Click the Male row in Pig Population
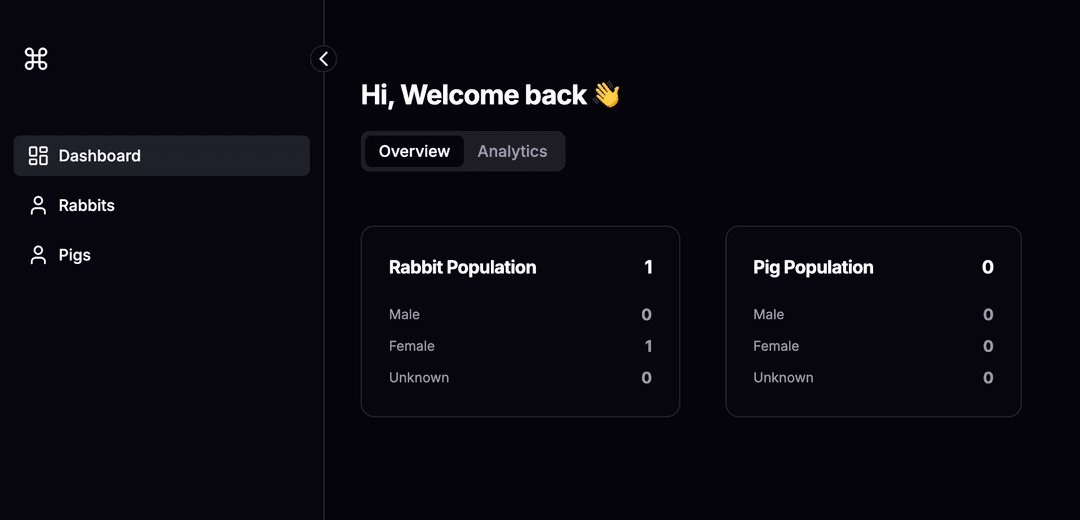The width and height of the screenshot is (1080, 520). click(x=873, y=315)
